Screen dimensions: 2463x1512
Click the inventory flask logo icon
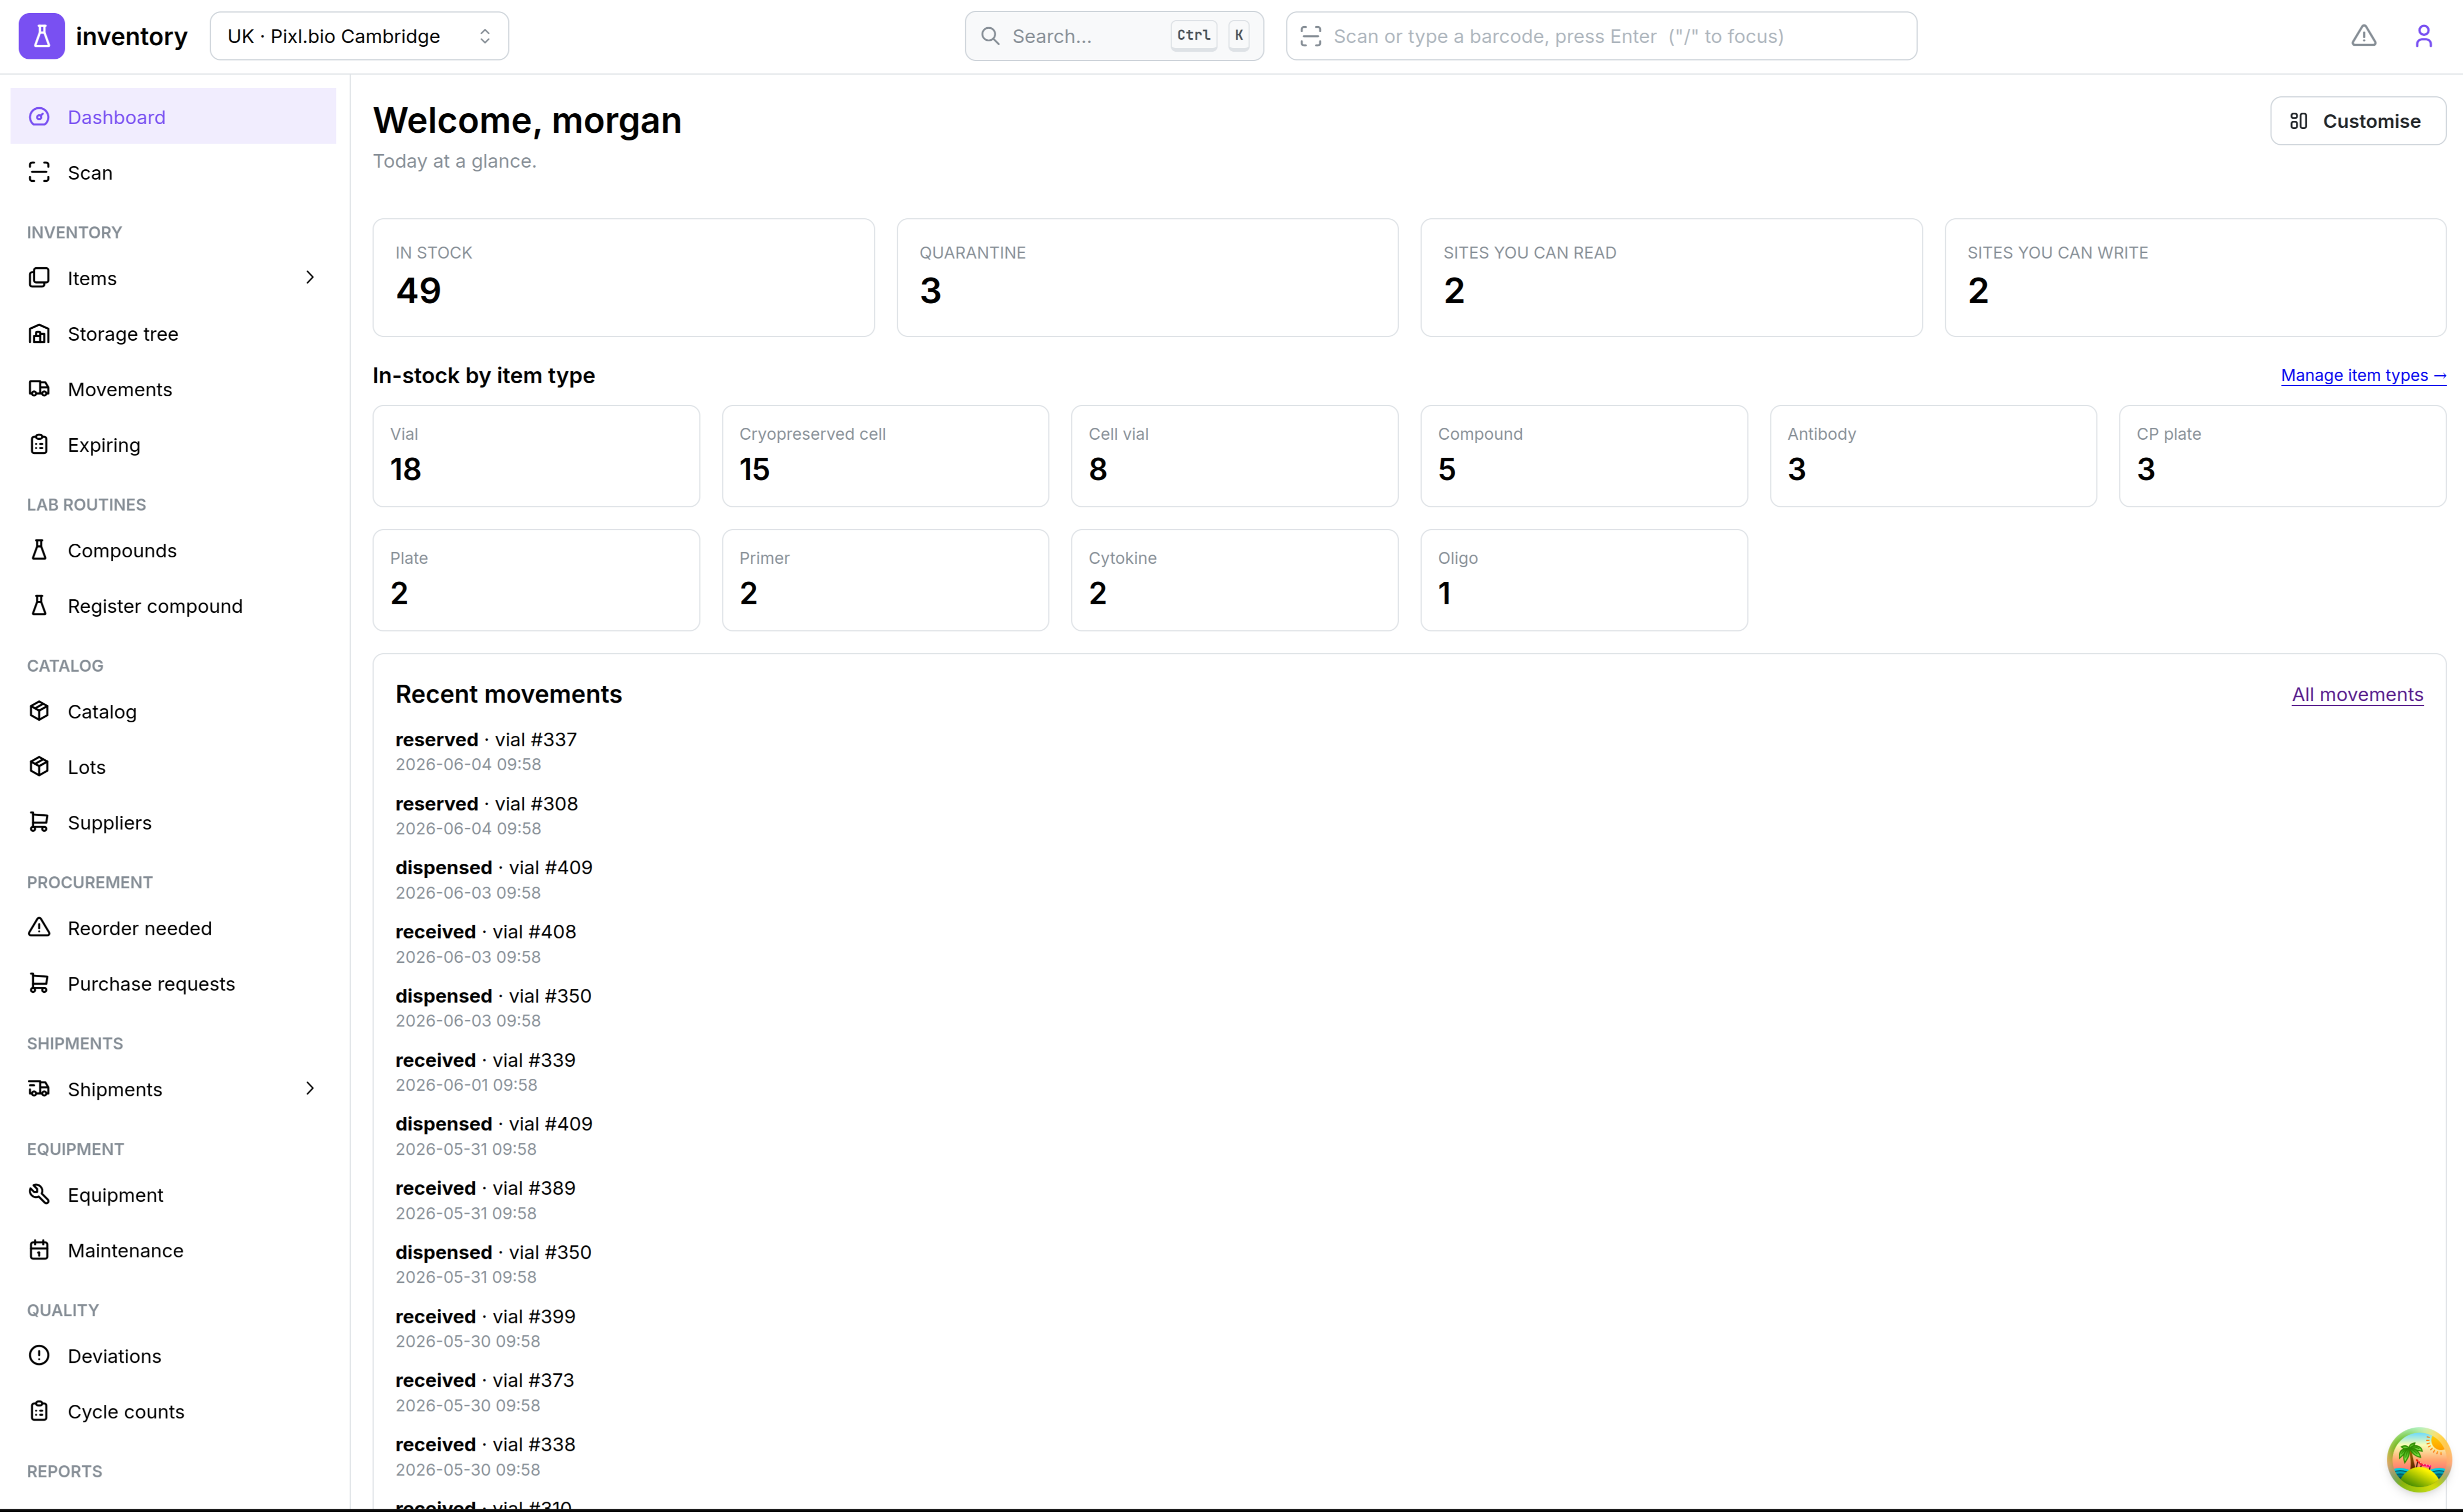[41, 36]
